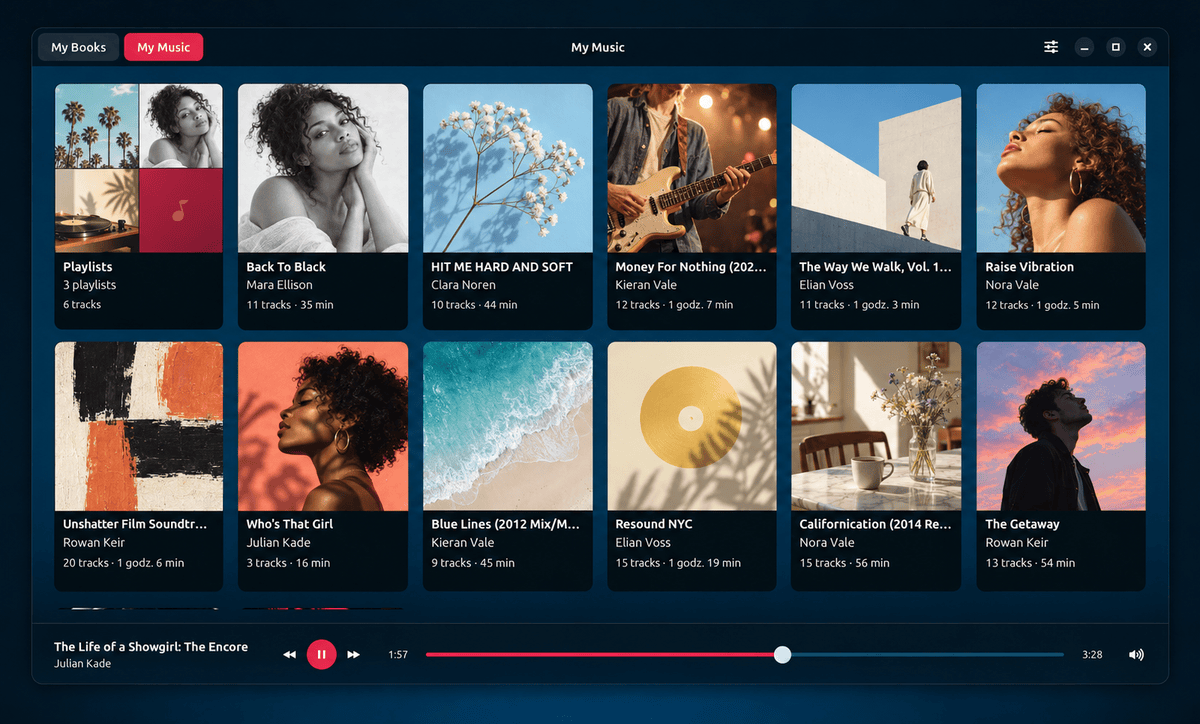Screen dimensions: 1200x724
Task: Open the Back To Black album cover
Action: pos(323,168)
